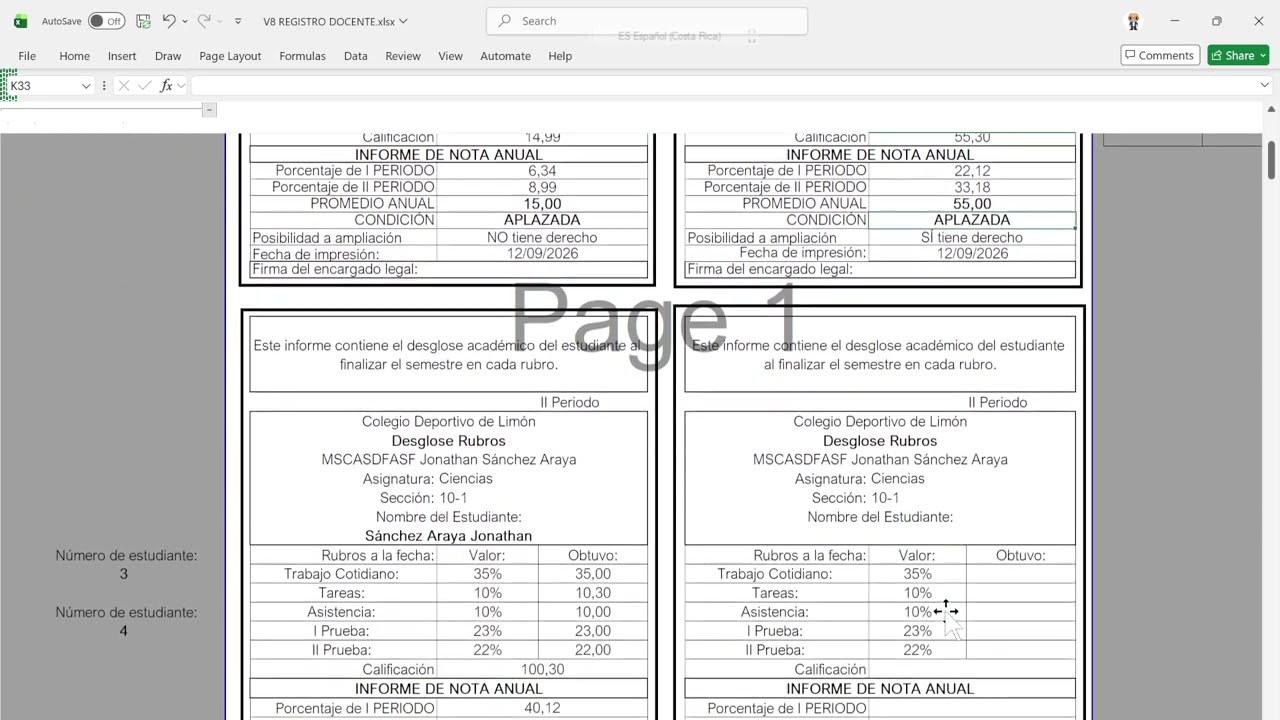Click the Search box
This screenshot has height=720, width=1280.
647,21
